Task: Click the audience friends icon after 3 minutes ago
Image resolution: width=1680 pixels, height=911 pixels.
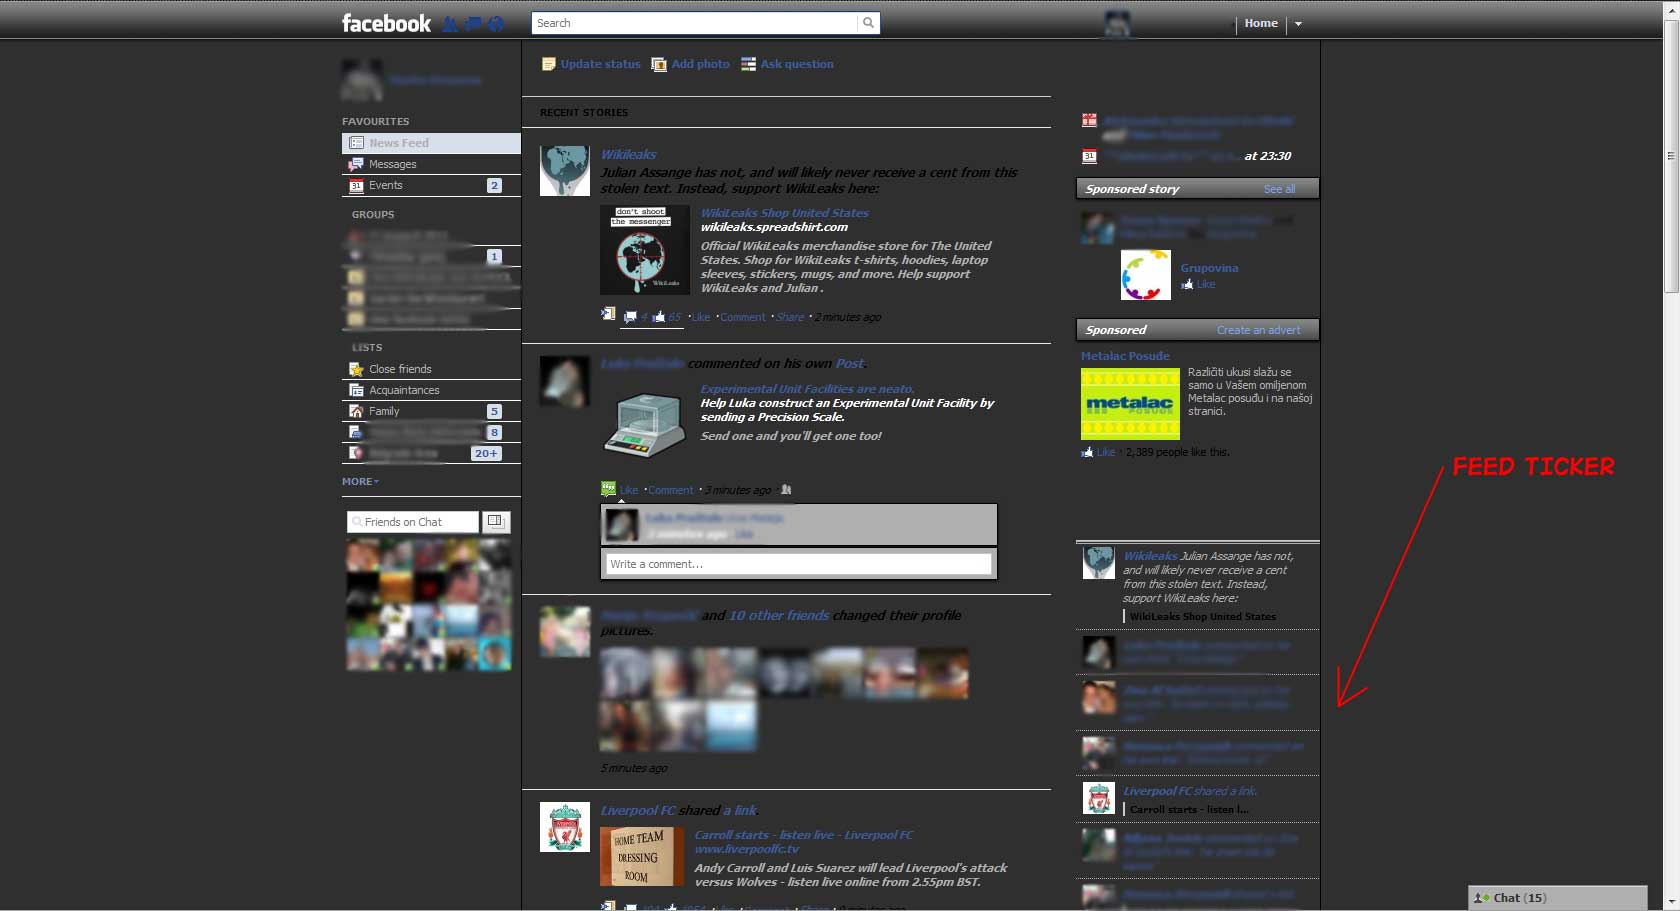Action: (x=786, y=490)
